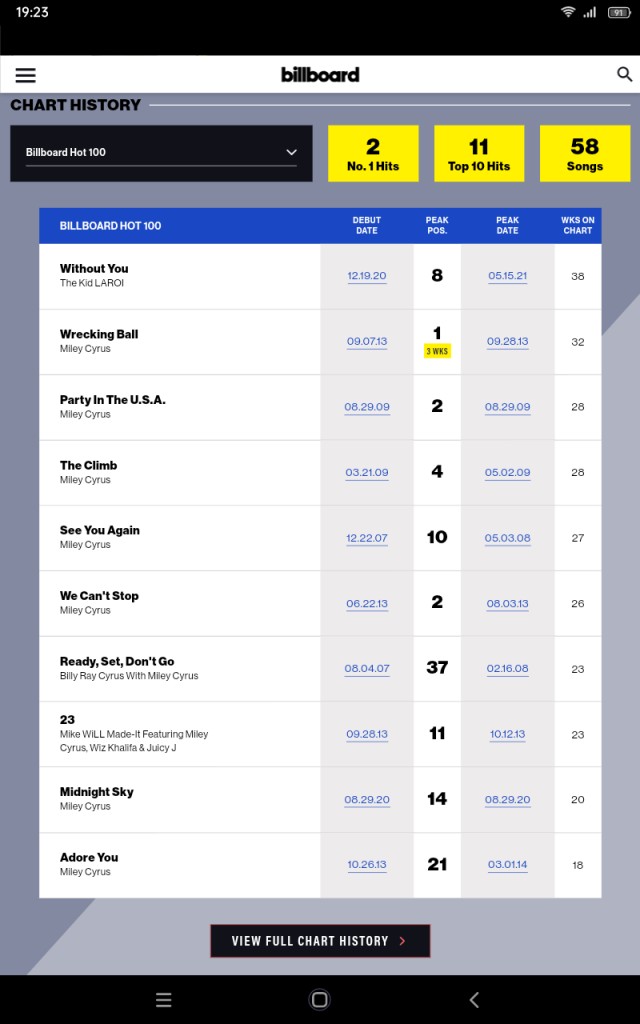Open Without You peak date 05.15.21
Screen dimensions: 640x1024
click(x=507, y=276)
